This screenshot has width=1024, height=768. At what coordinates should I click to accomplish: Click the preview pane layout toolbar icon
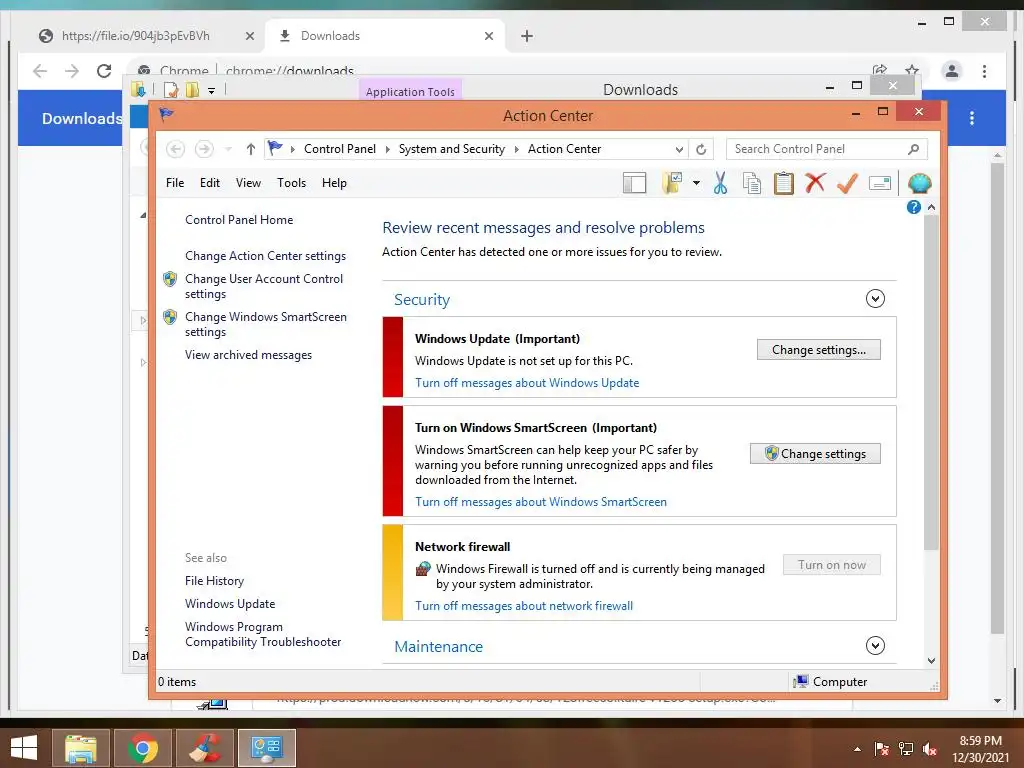pos(634,184)
